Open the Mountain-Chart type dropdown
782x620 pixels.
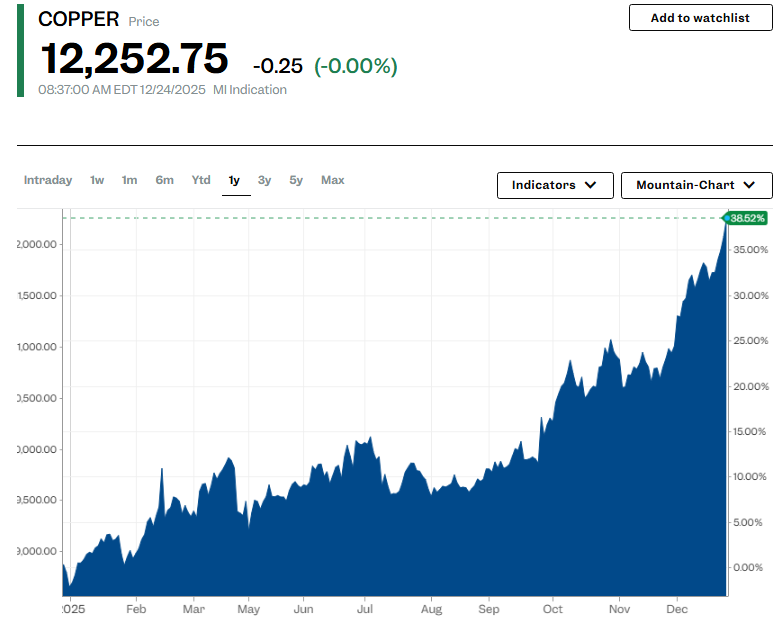coord(696,185)
